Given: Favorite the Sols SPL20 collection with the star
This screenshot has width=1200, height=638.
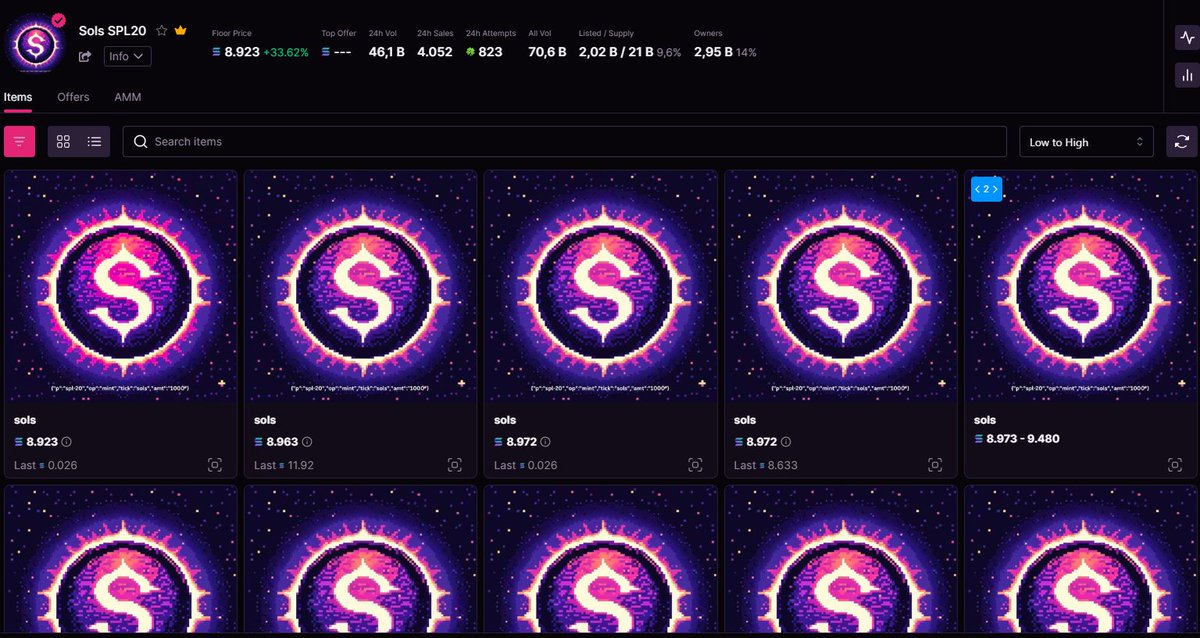Looking at the screenshot, I should (x=162, y=31).
